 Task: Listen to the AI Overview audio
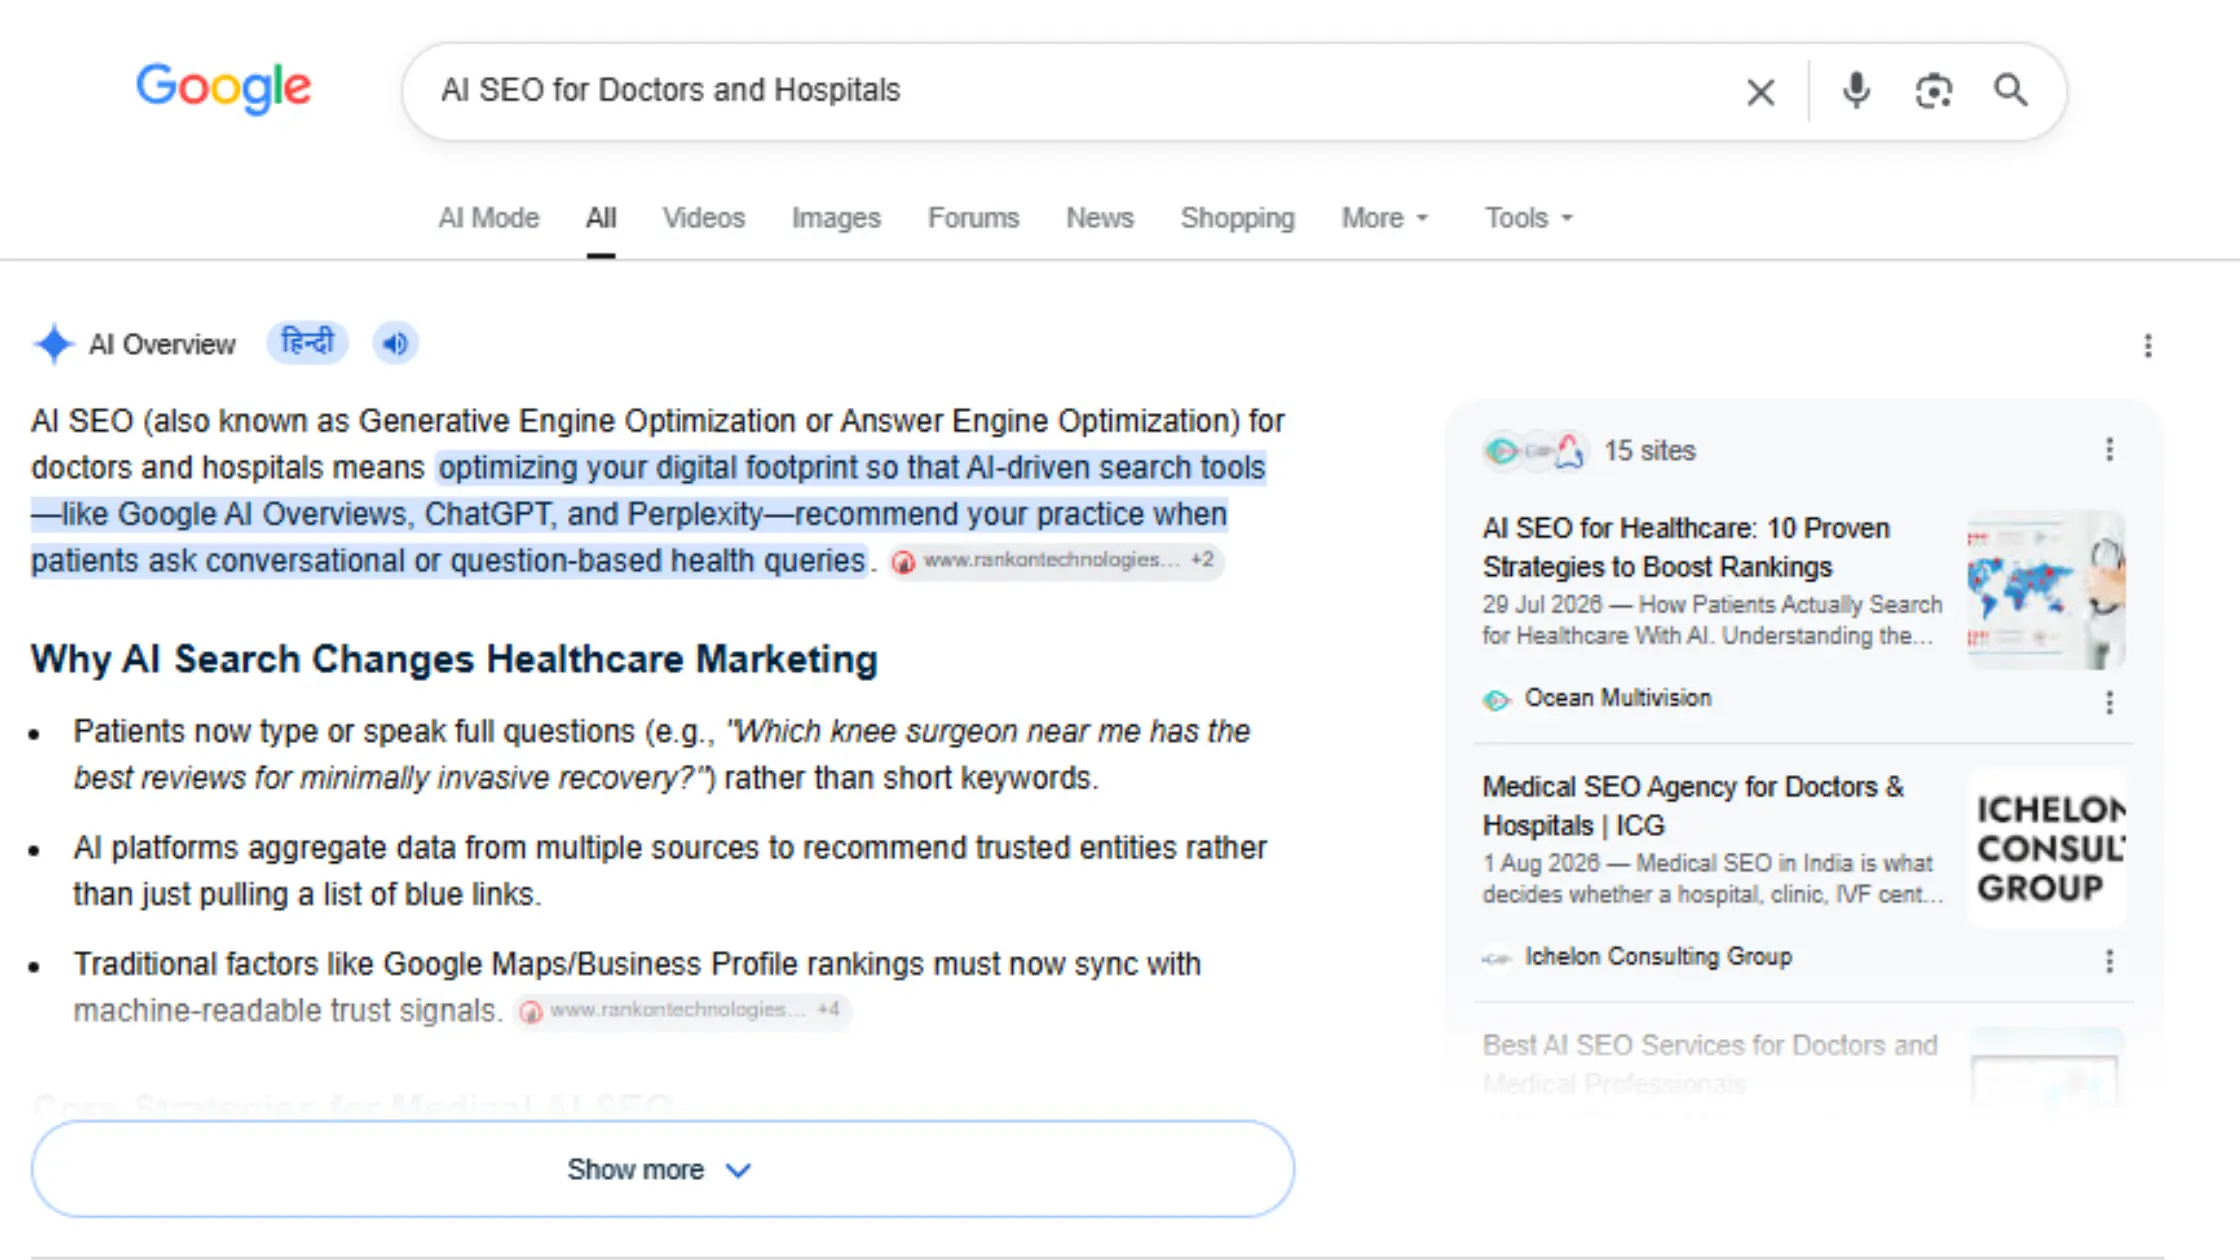[395, 344]
